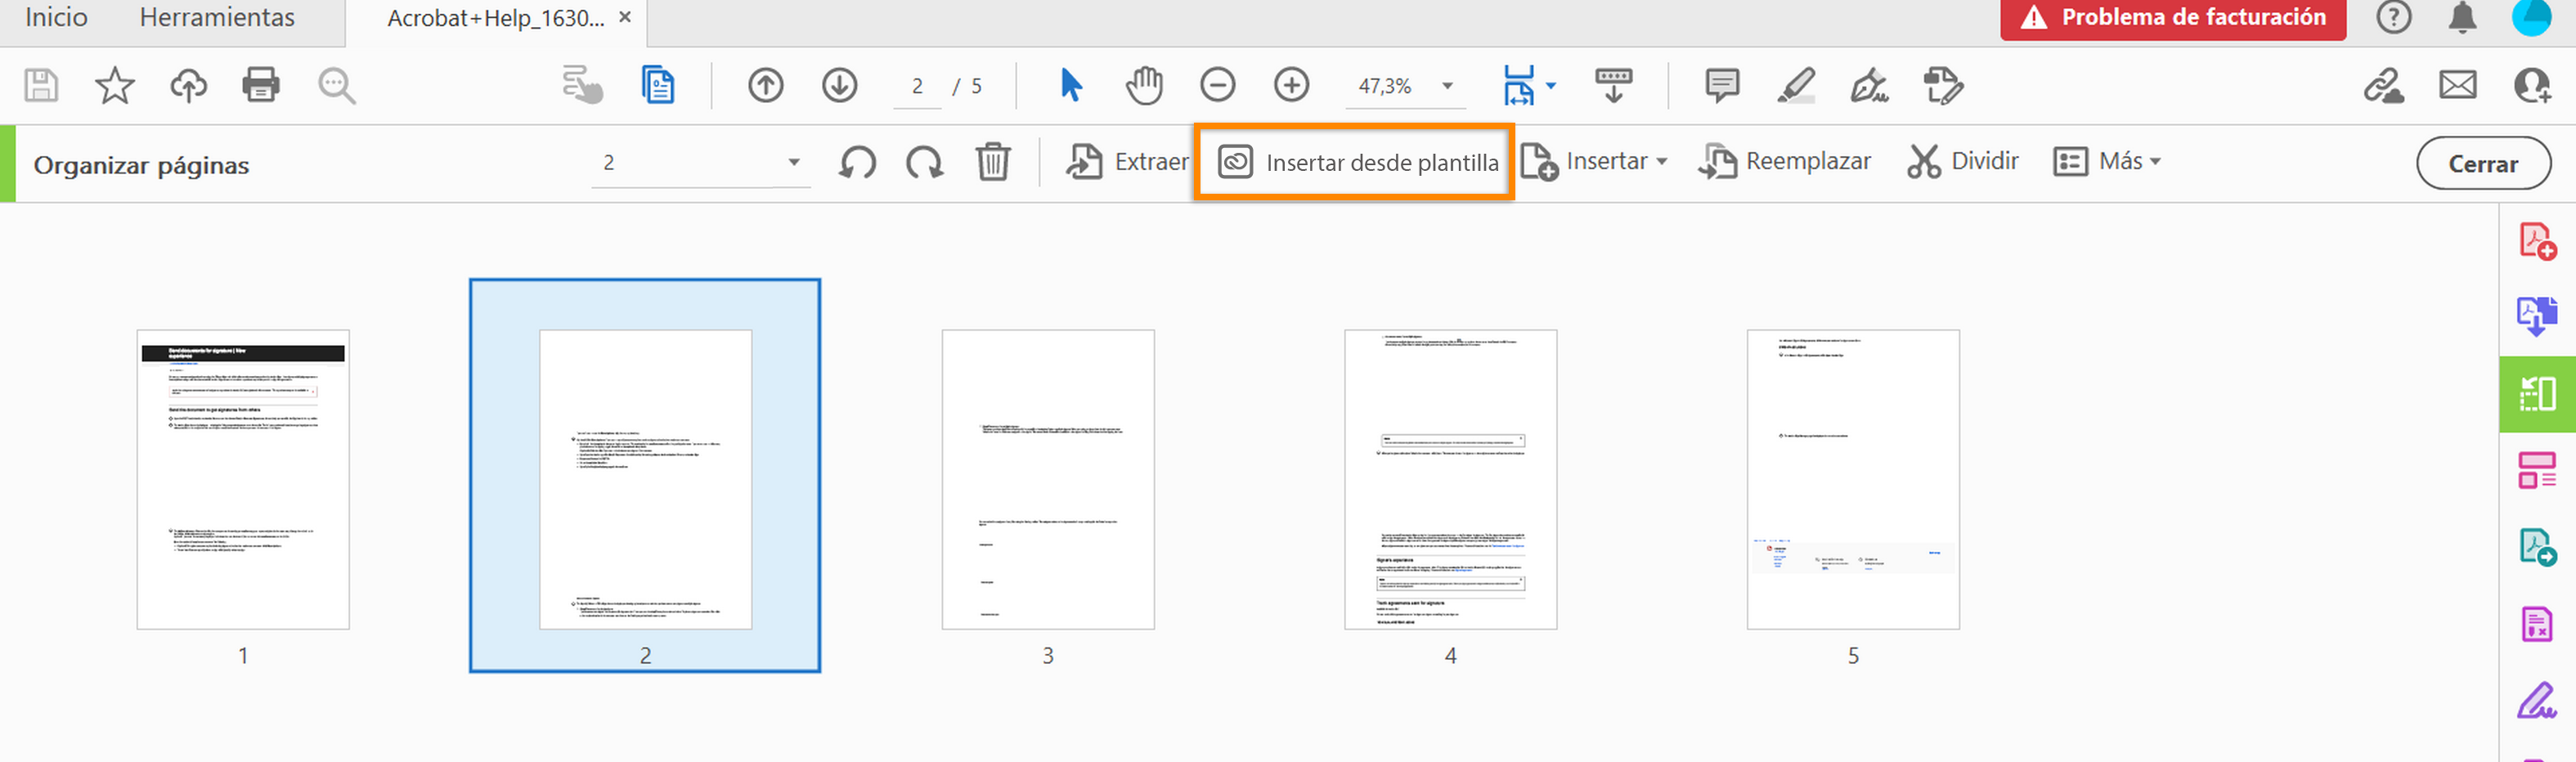Rotate selected page counterclockwise
The height and width of the screenshot is (762, 2576).
(857, 162)
